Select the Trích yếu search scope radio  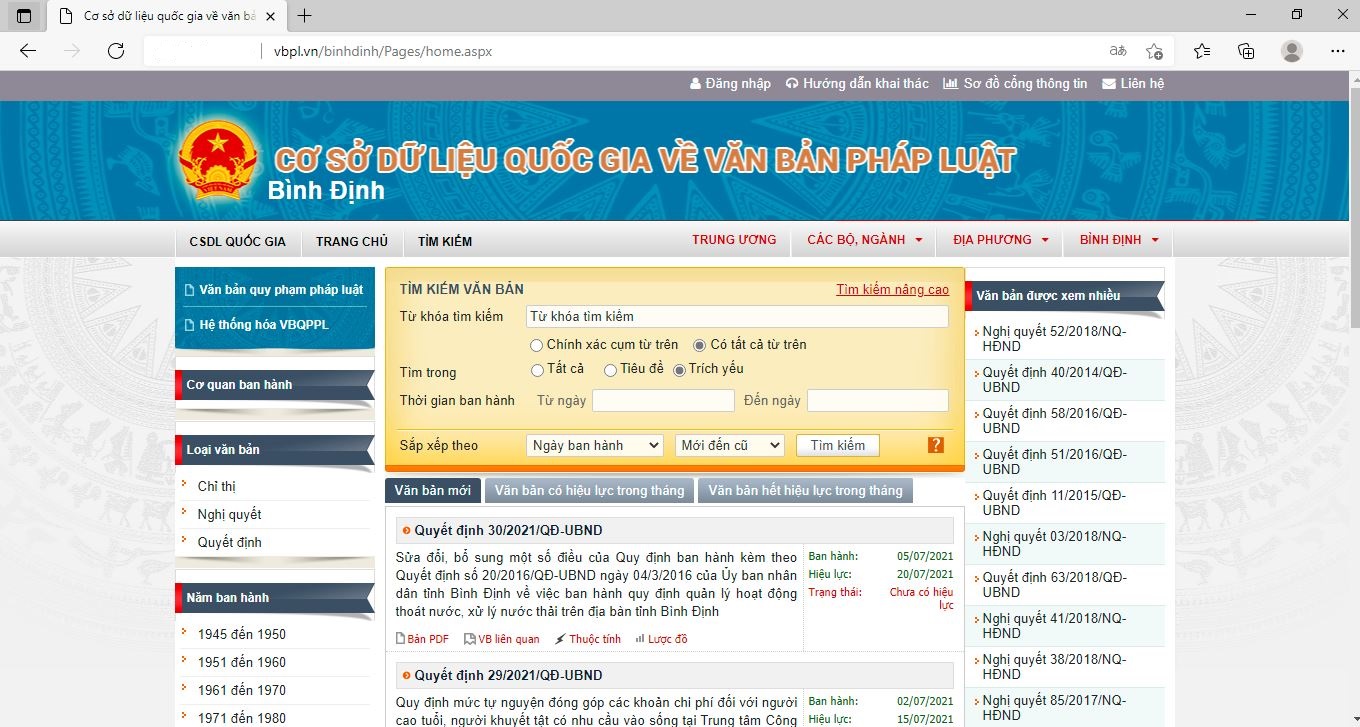[x=680, y=370]
